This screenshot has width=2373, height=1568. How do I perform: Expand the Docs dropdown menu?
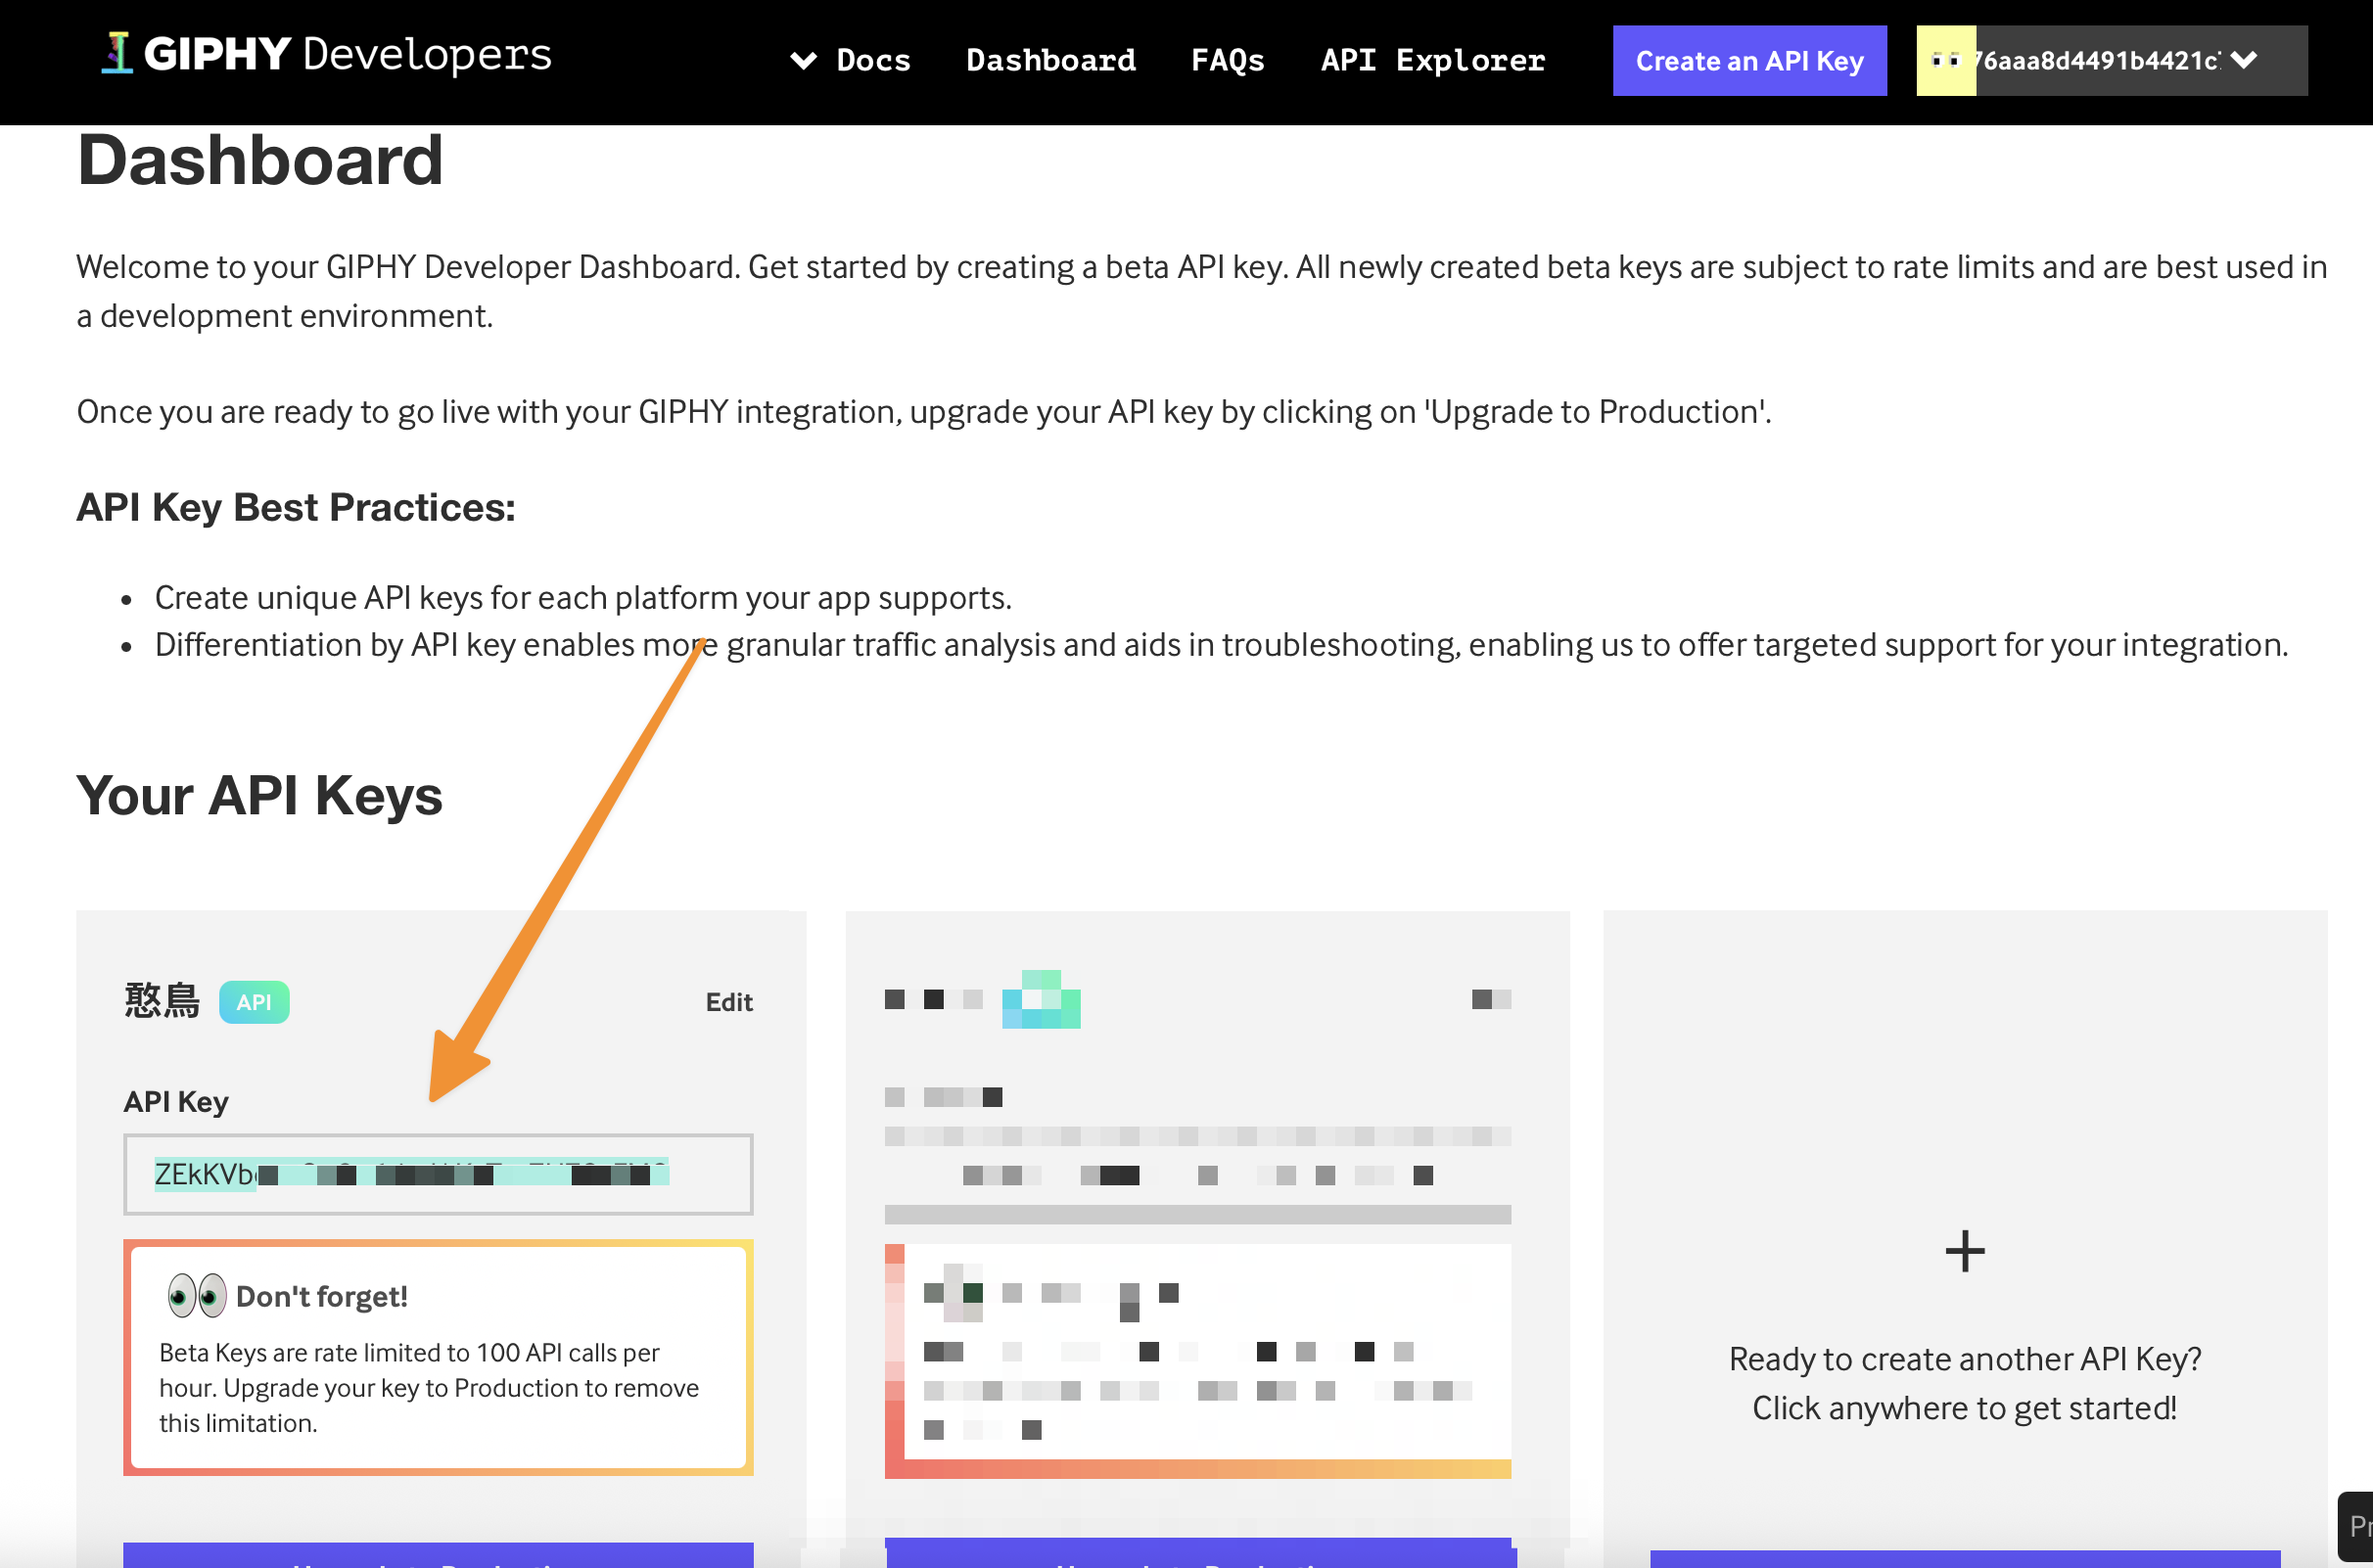click(x=850, y=60)
